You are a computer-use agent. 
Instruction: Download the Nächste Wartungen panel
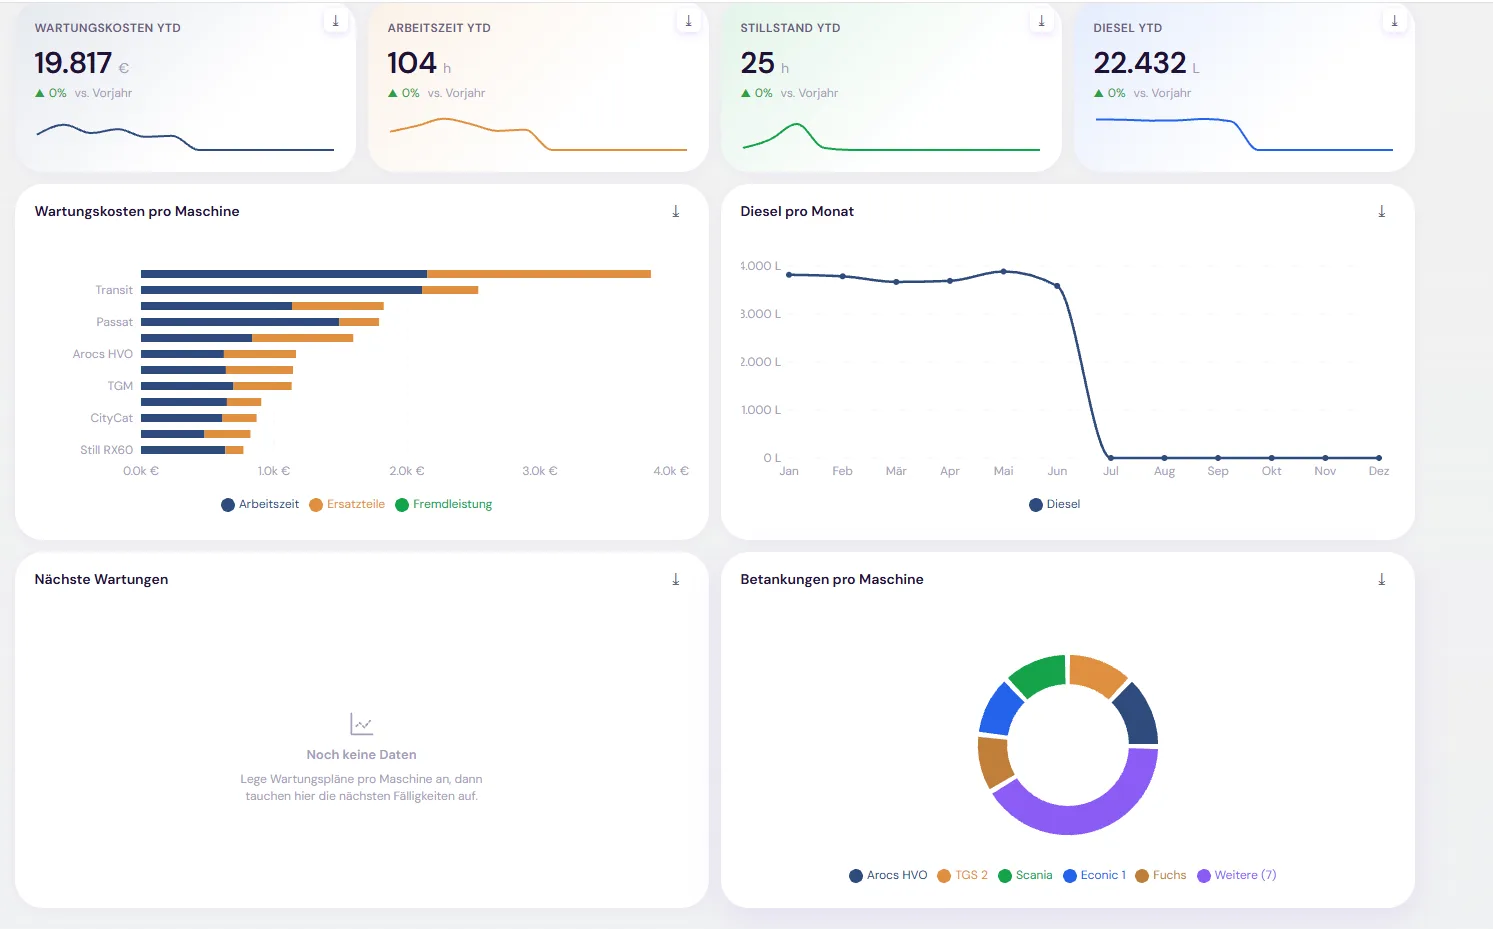tap(676, 579)
